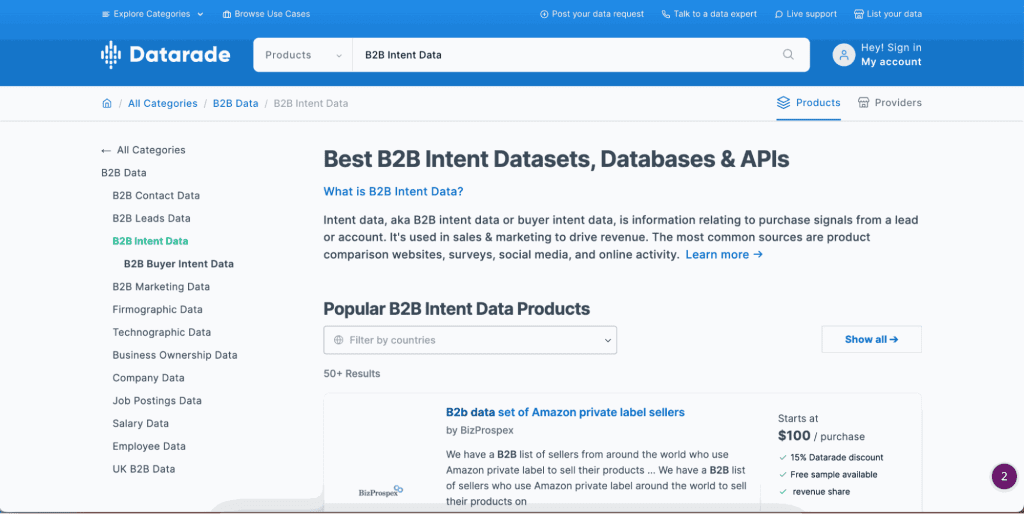Click Hey! Sign in
This screenshot has height=514, width=1024.
coord(891,48)
